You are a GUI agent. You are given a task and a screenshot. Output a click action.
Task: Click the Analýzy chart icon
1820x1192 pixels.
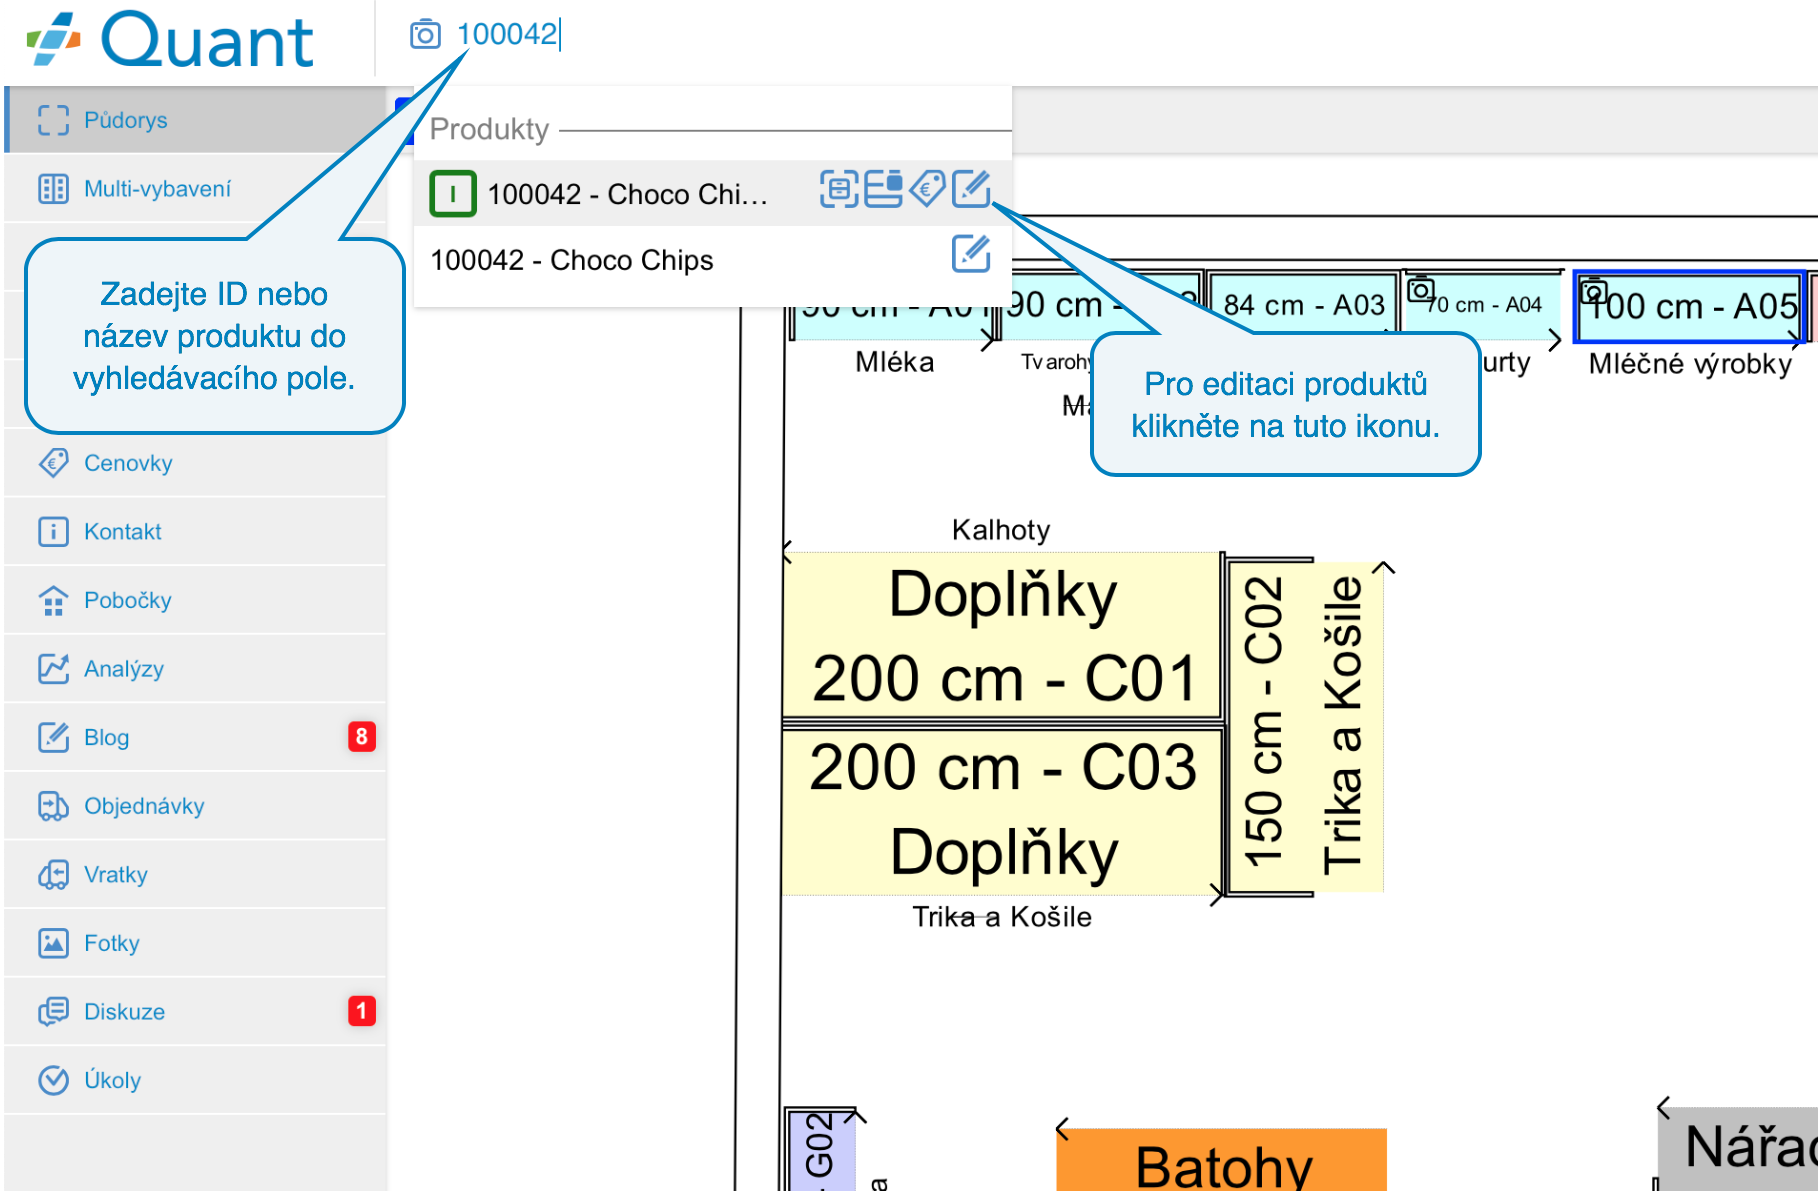pyautogui.click(x=53, y=669)
